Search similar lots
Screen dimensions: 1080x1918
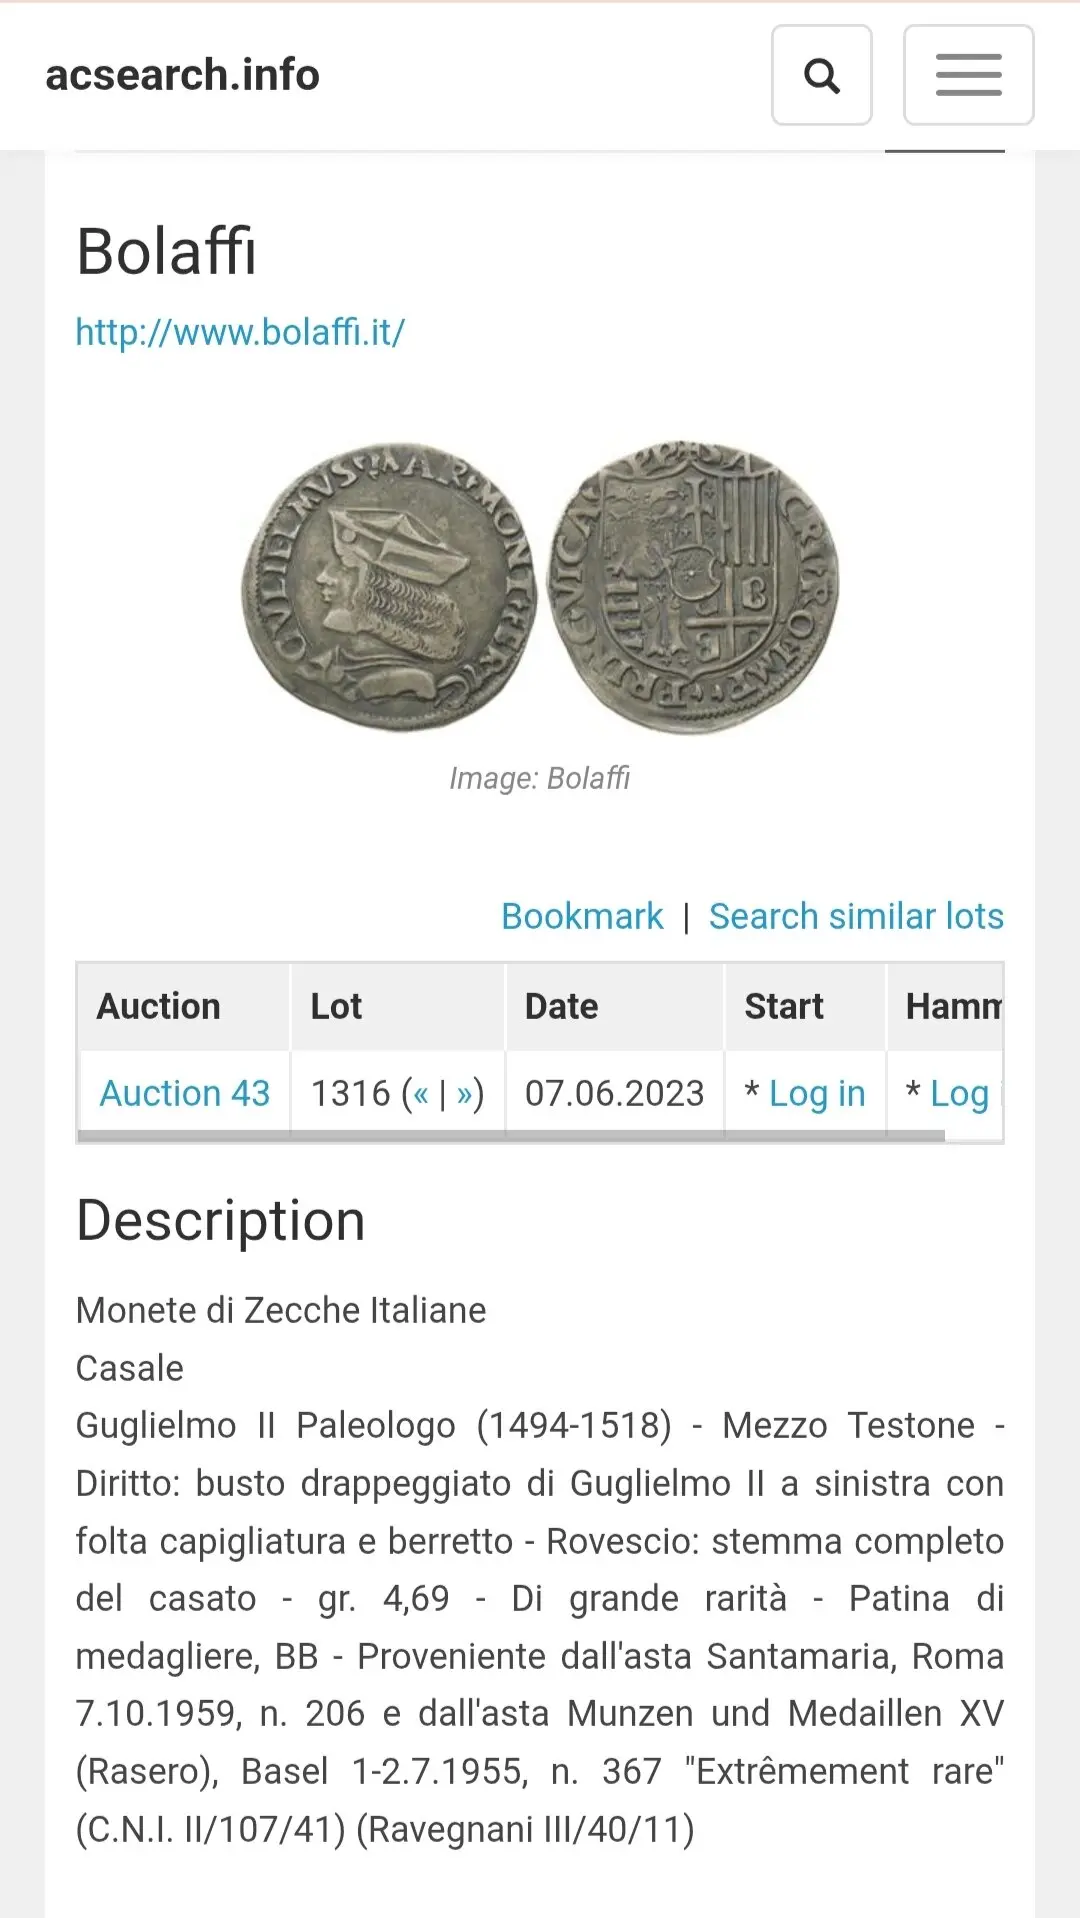pos(856,916)
